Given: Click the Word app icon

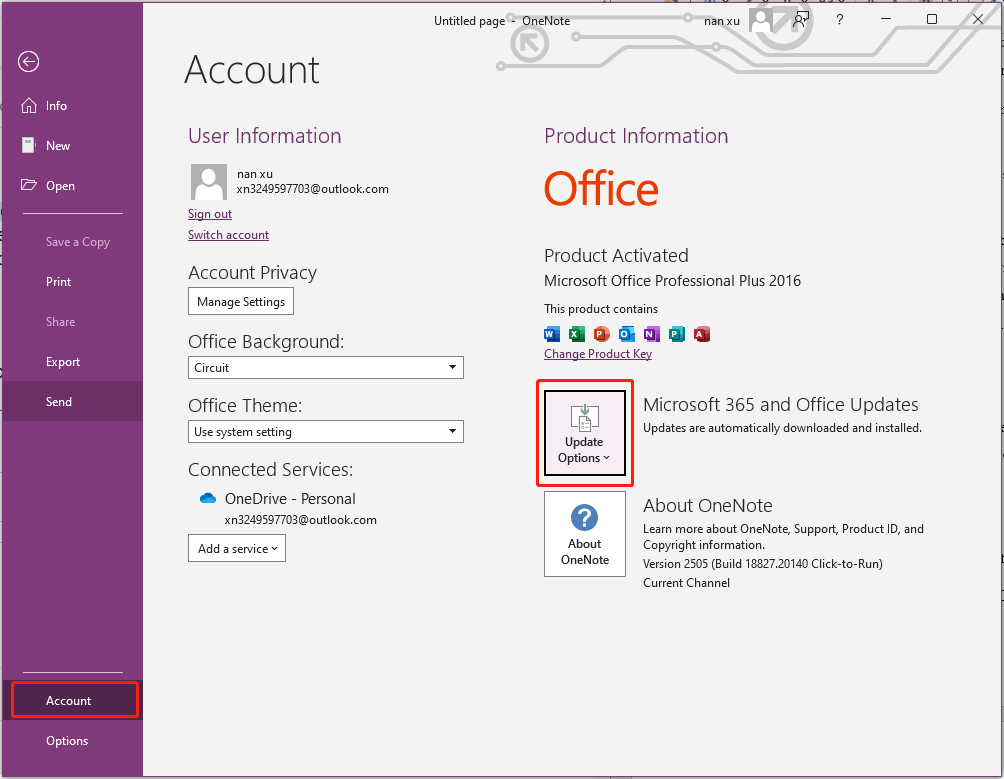Looking at the screenshot, I should coord(552,334).
